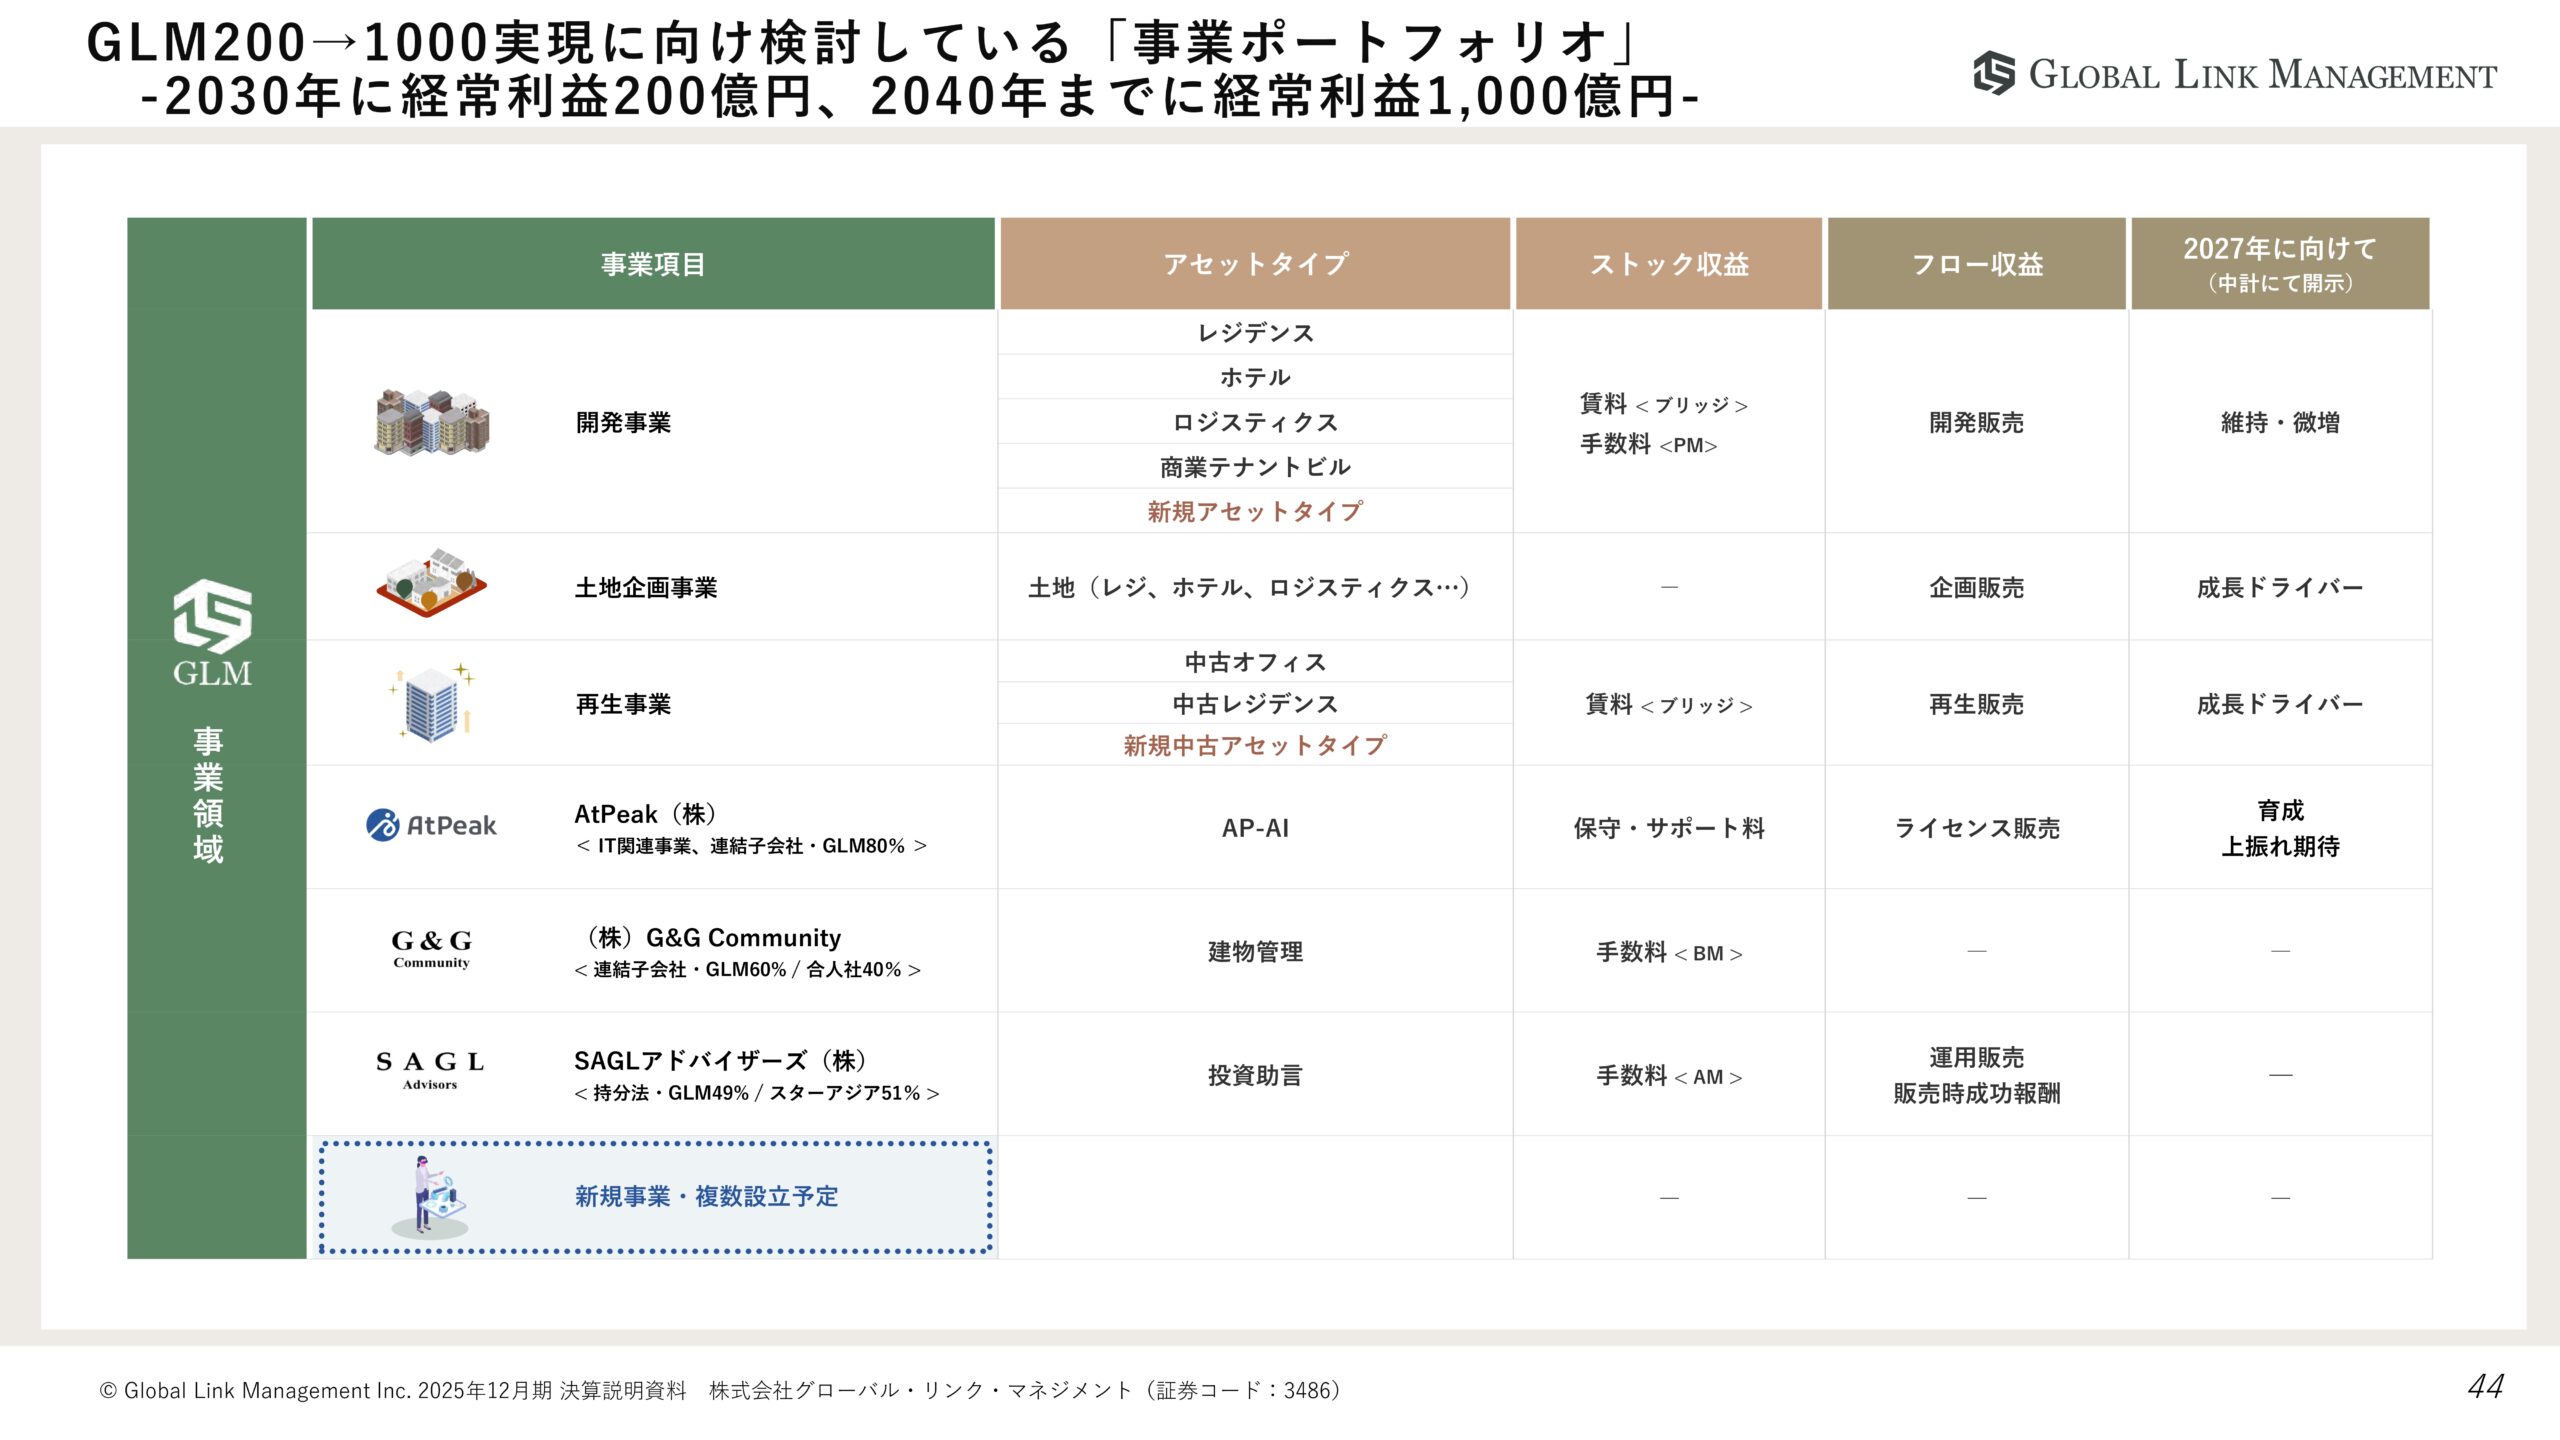Click the 商業テナントビル asset type cell
Image resolution: width=2560 pixels, height=1440 pixels.
coord(1255,466)
